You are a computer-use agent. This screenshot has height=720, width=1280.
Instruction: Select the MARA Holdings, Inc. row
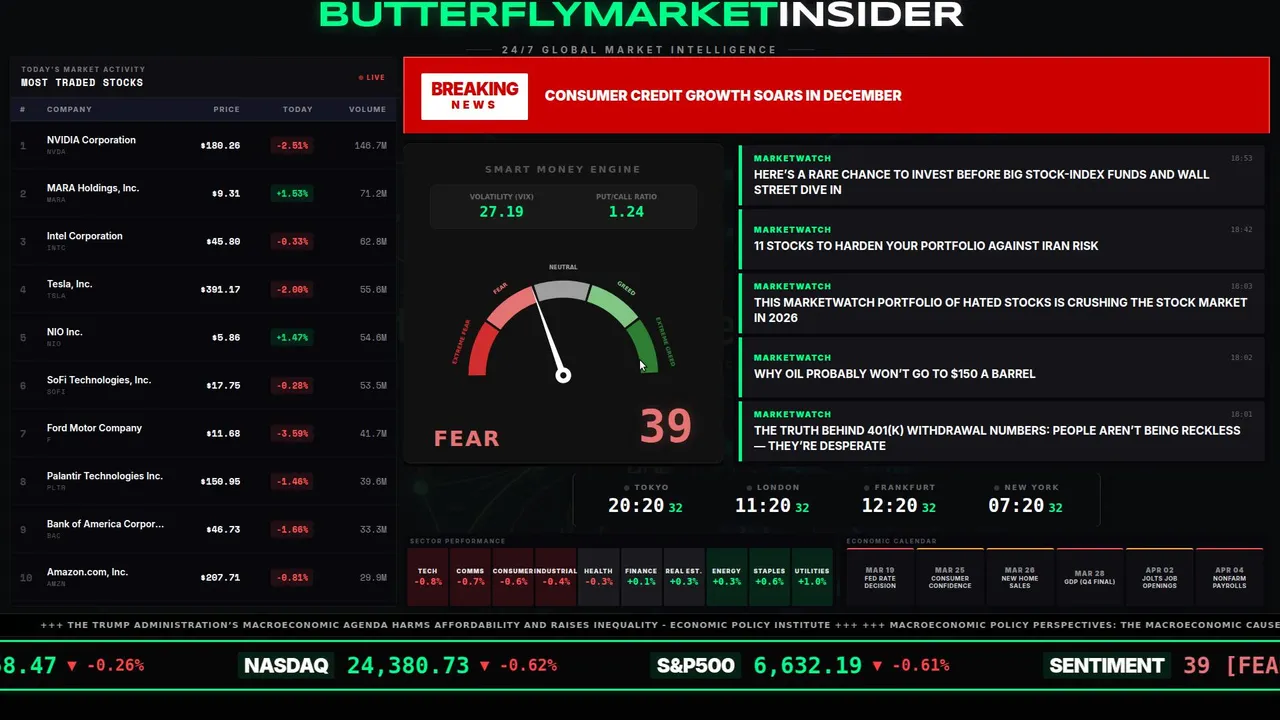click(x=203, y=193)
